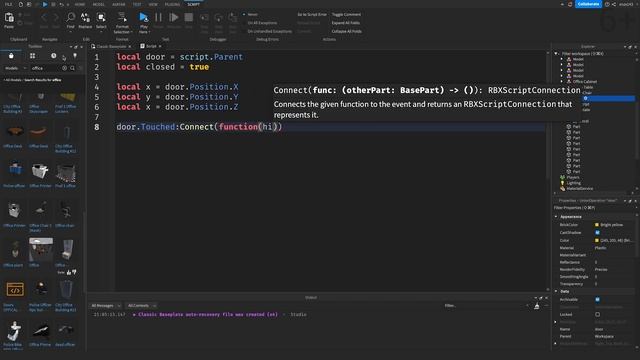
Task: Switch to the VIEW ribbon tab
Action: (x=153, y=4)
